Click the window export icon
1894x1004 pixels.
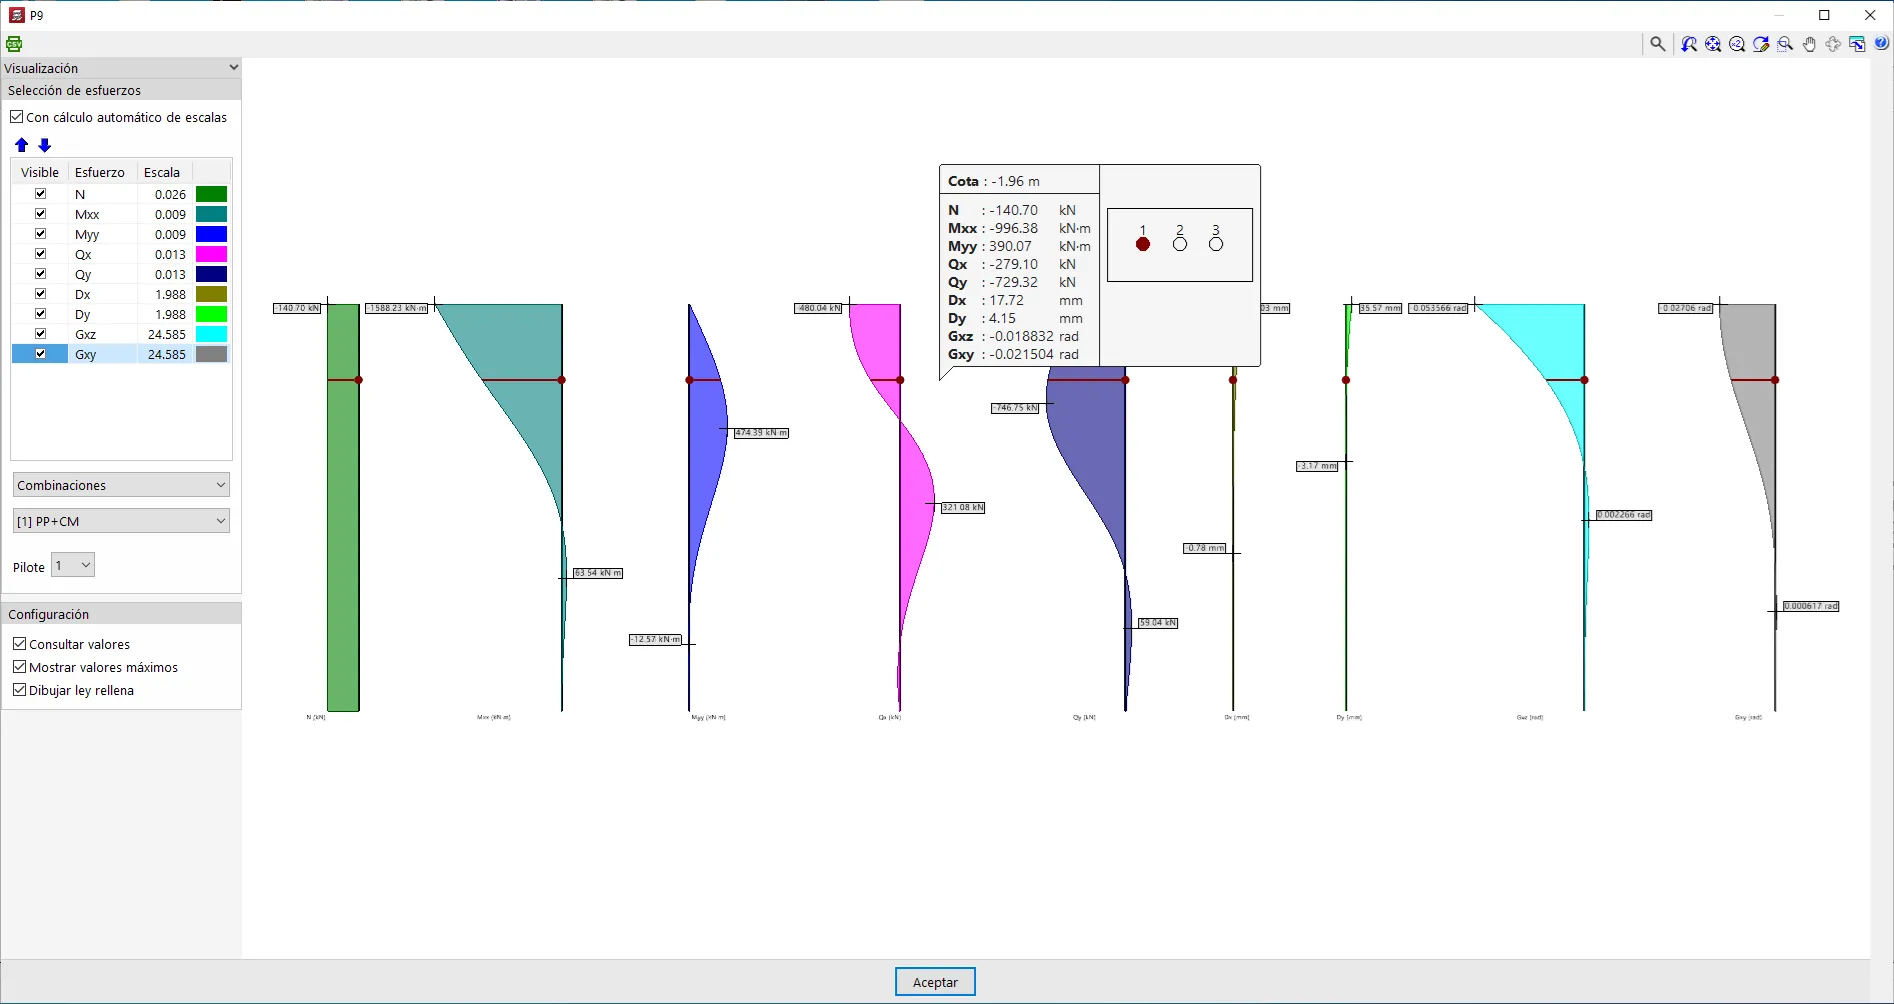[x=1857, y=44]
